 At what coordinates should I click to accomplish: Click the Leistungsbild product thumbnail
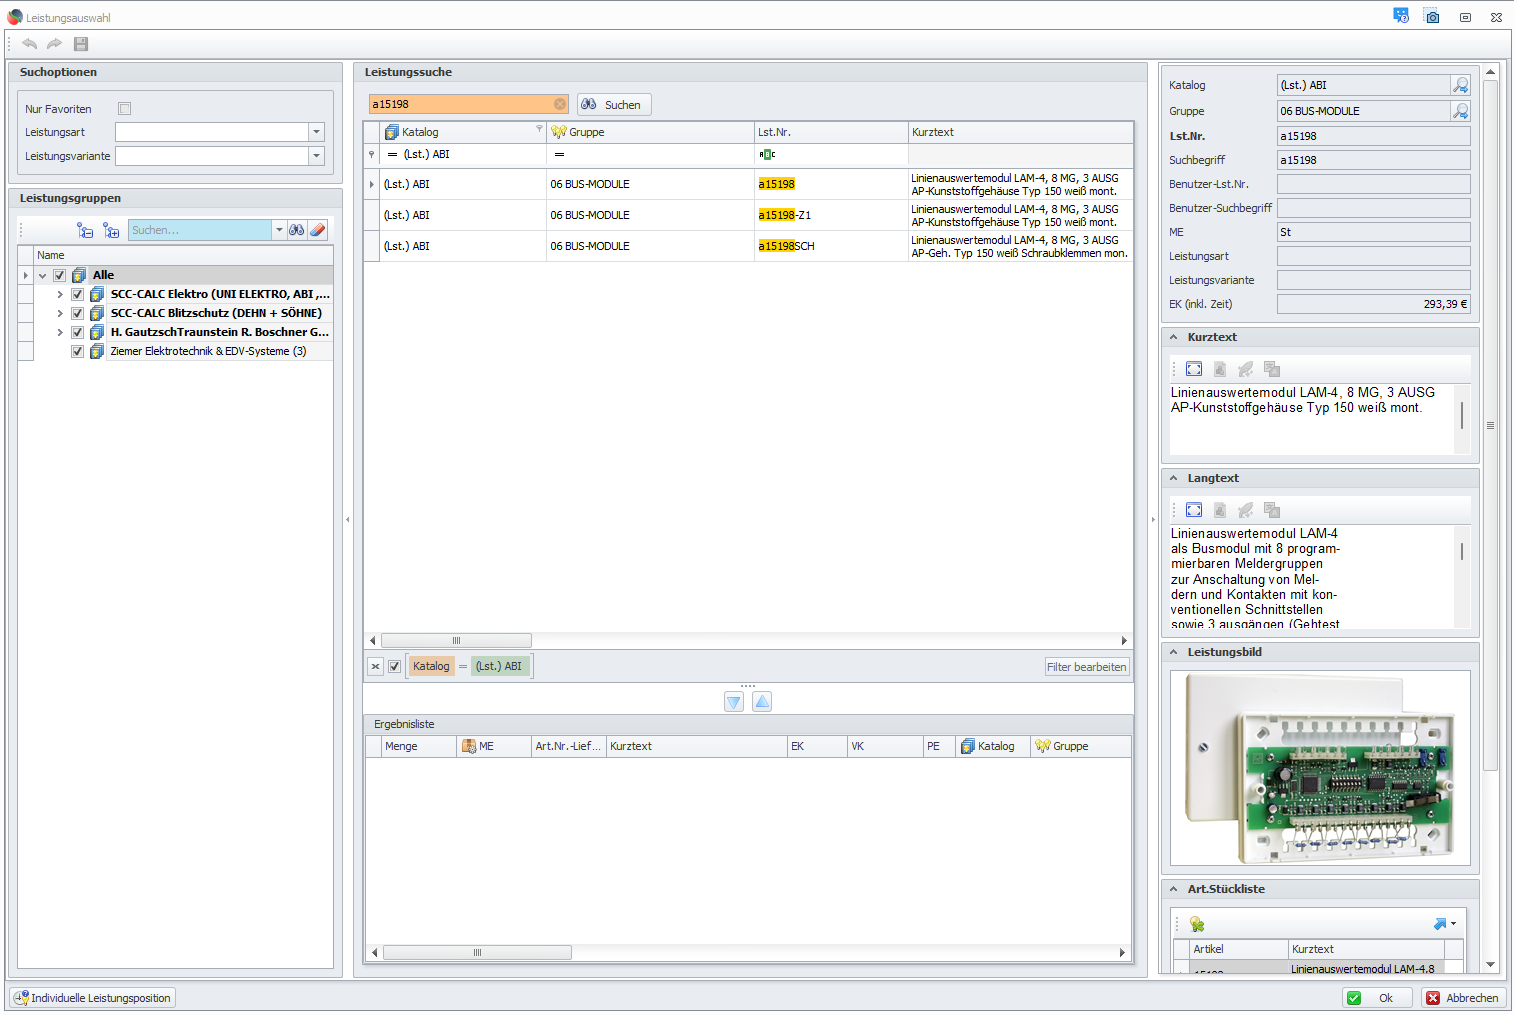(1319, 768)
